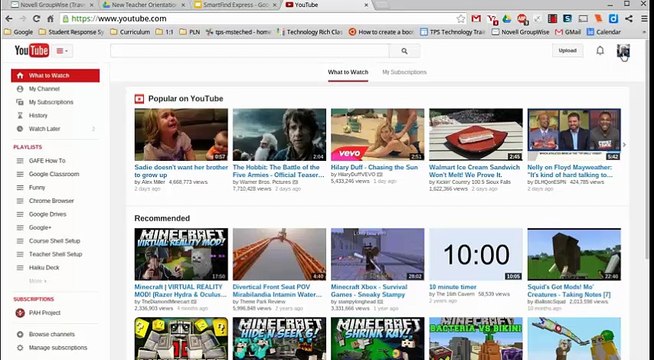
Task: Open the Chrome Browser playlist
Action: [x=51, y=201]
